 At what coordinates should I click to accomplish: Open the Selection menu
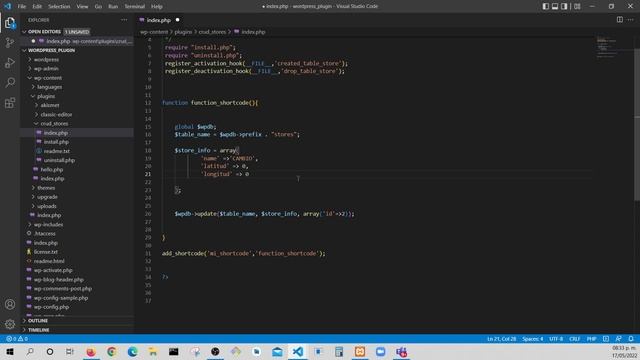[x=59, y=7]
